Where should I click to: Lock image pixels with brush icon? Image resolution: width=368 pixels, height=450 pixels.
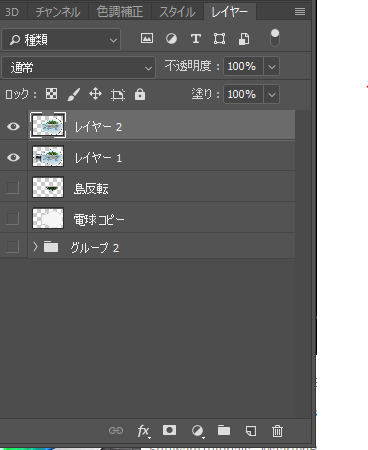coord(74,94)
